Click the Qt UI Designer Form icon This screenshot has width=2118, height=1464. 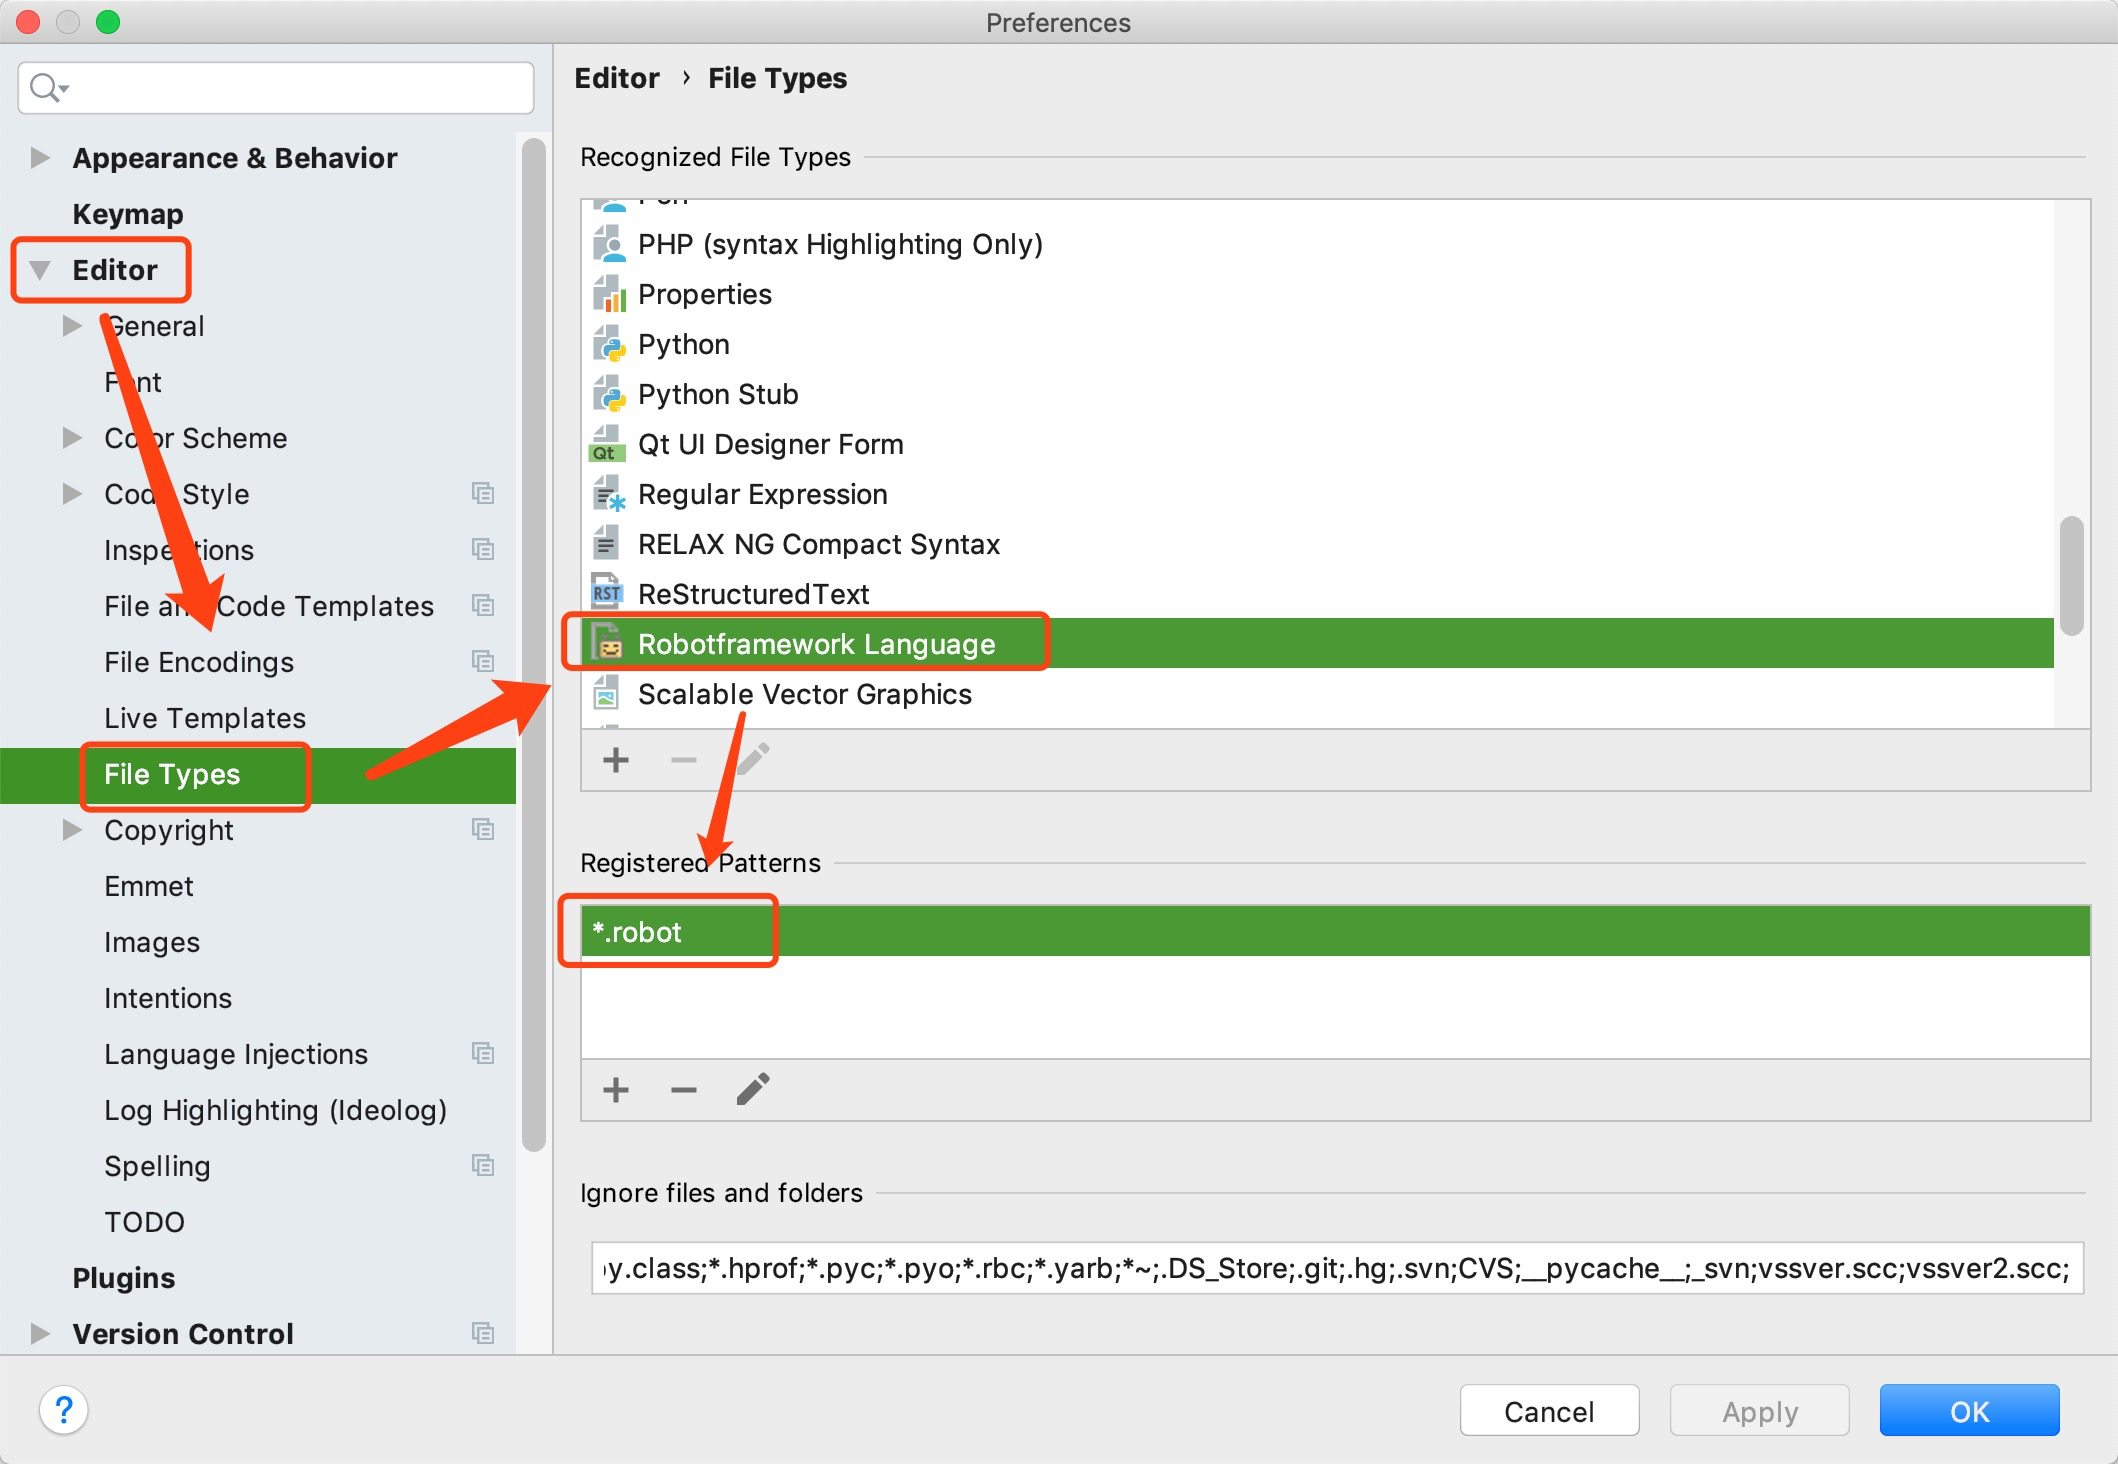pyautogui.click(x=606, y=445)
